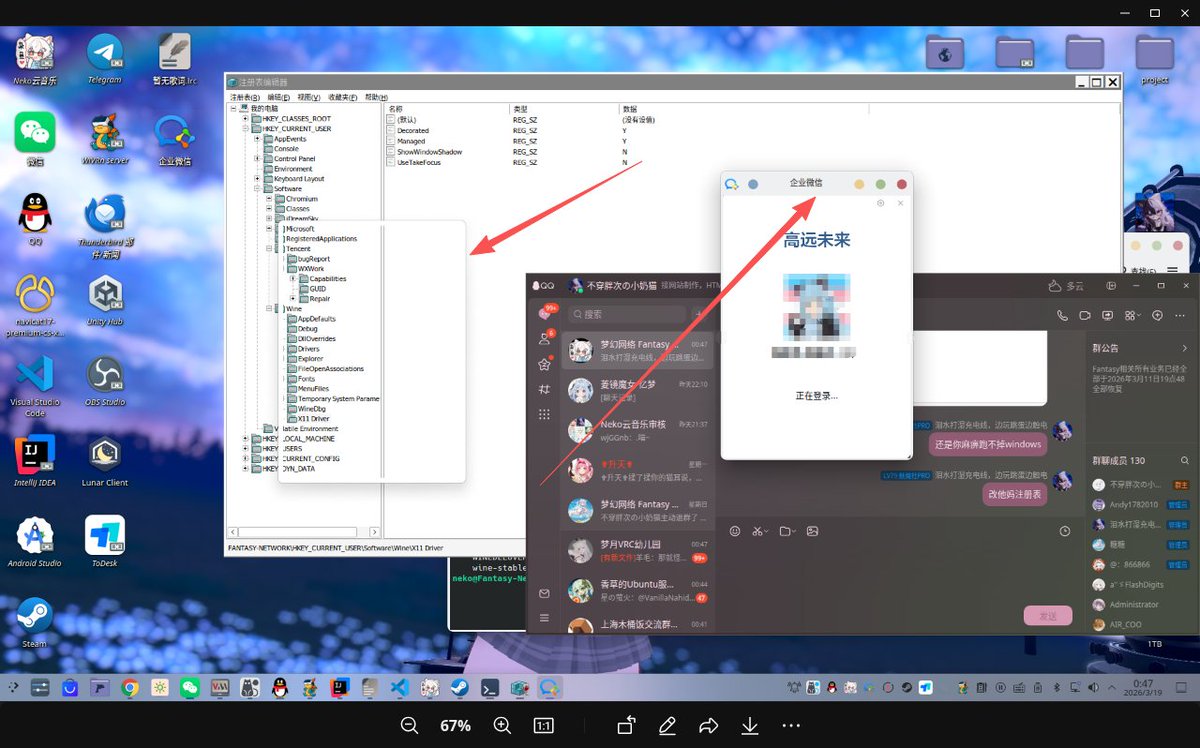The image size is (1200, 748).
Task: Expand the Keyboard Layout registry key
Action: pyautogui.click(x=257, y=178)
